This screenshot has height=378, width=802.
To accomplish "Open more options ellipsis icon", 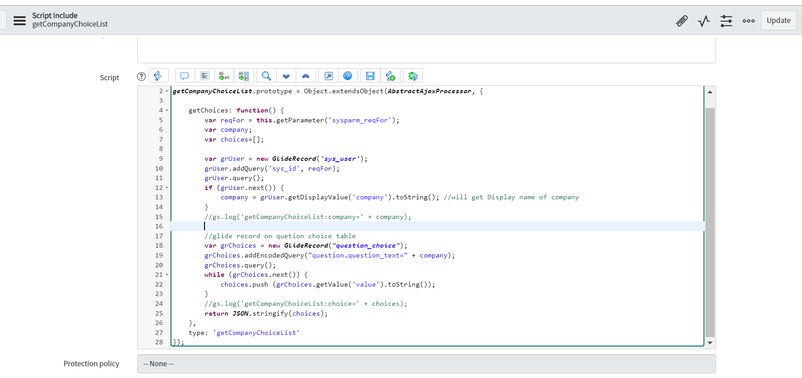I will click(748, 21).
